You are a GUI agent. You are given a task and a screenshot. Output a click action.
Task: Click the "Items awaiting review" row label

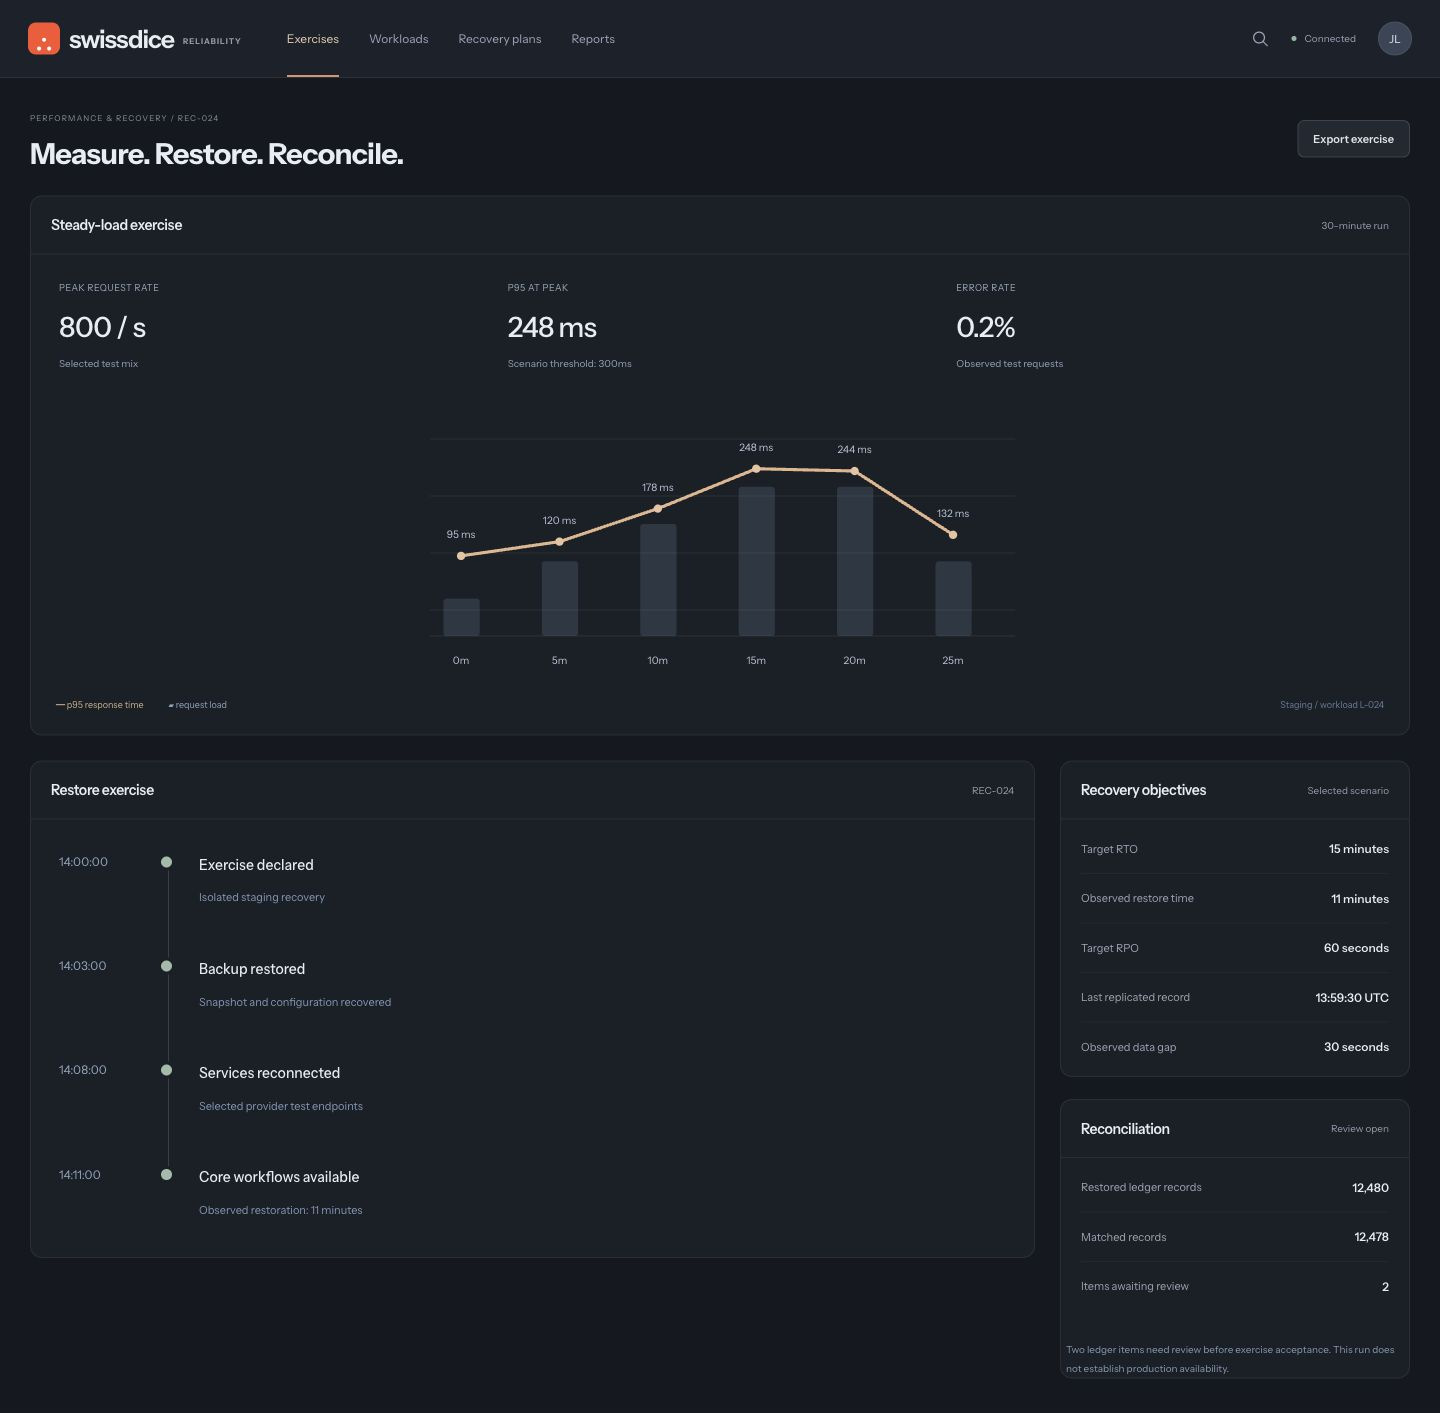pyautogui.click(x=1135, y=1287)
